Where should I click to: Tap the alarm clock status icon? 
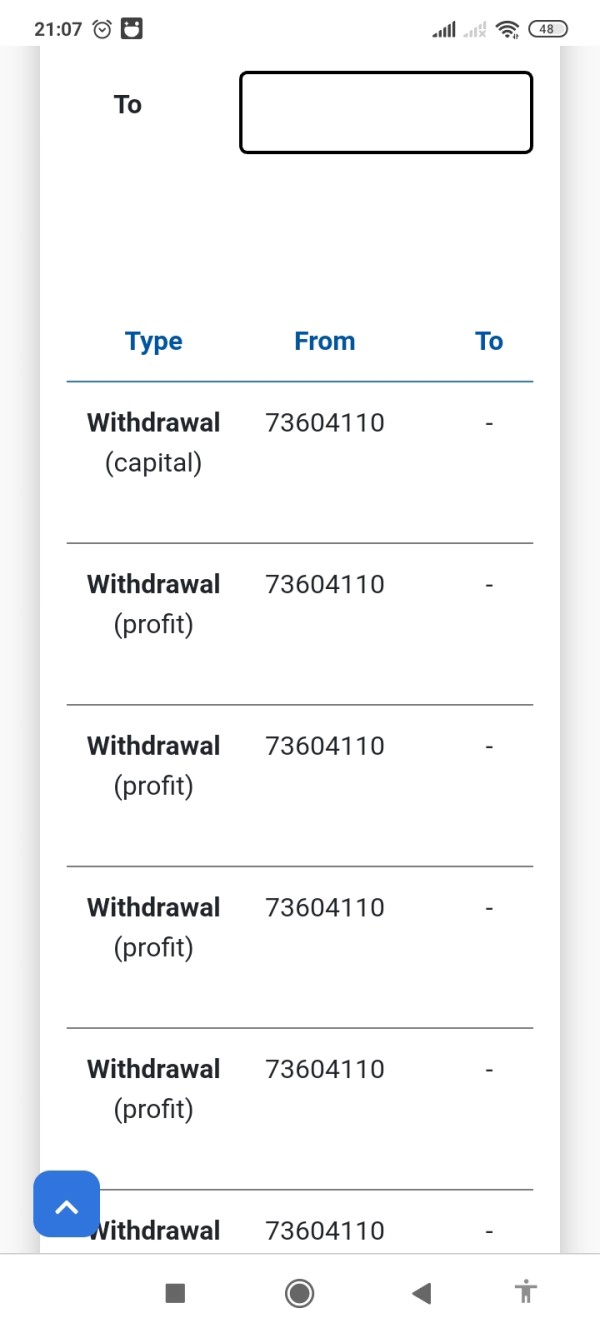(102, 29)
